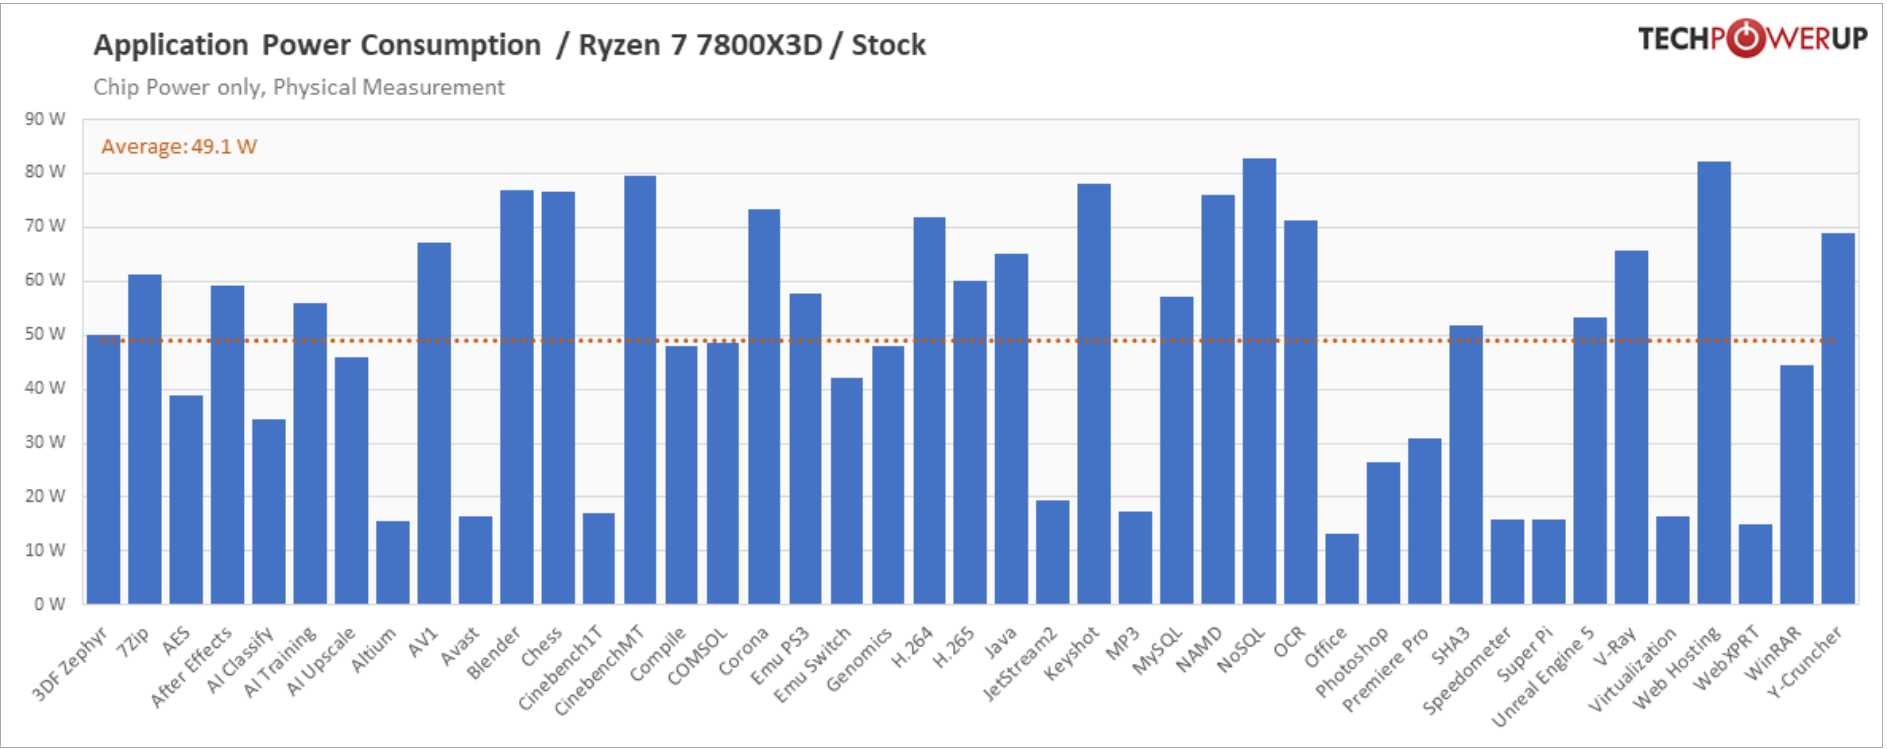Select the Unreal Engine 5 bar
Viewport: 1887px width, 749px height.
(x=1590, y=461)
